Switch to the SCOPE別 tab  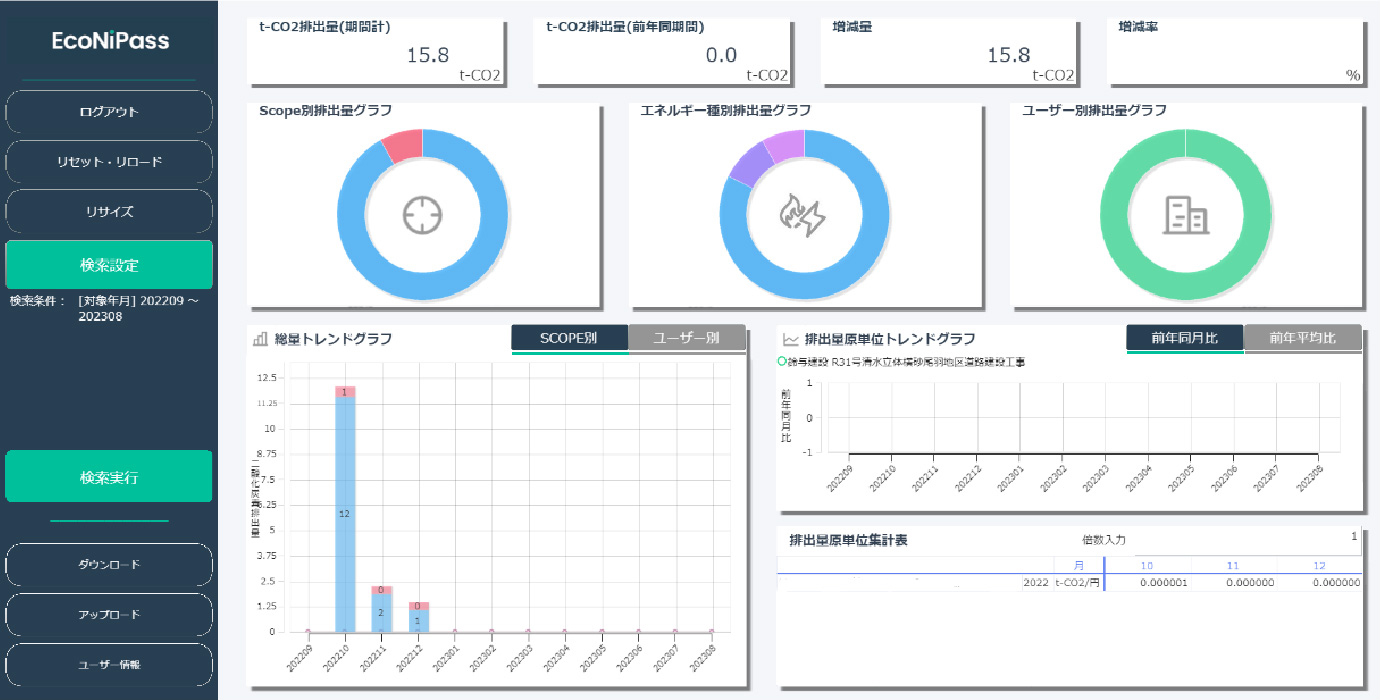[569, 338]
